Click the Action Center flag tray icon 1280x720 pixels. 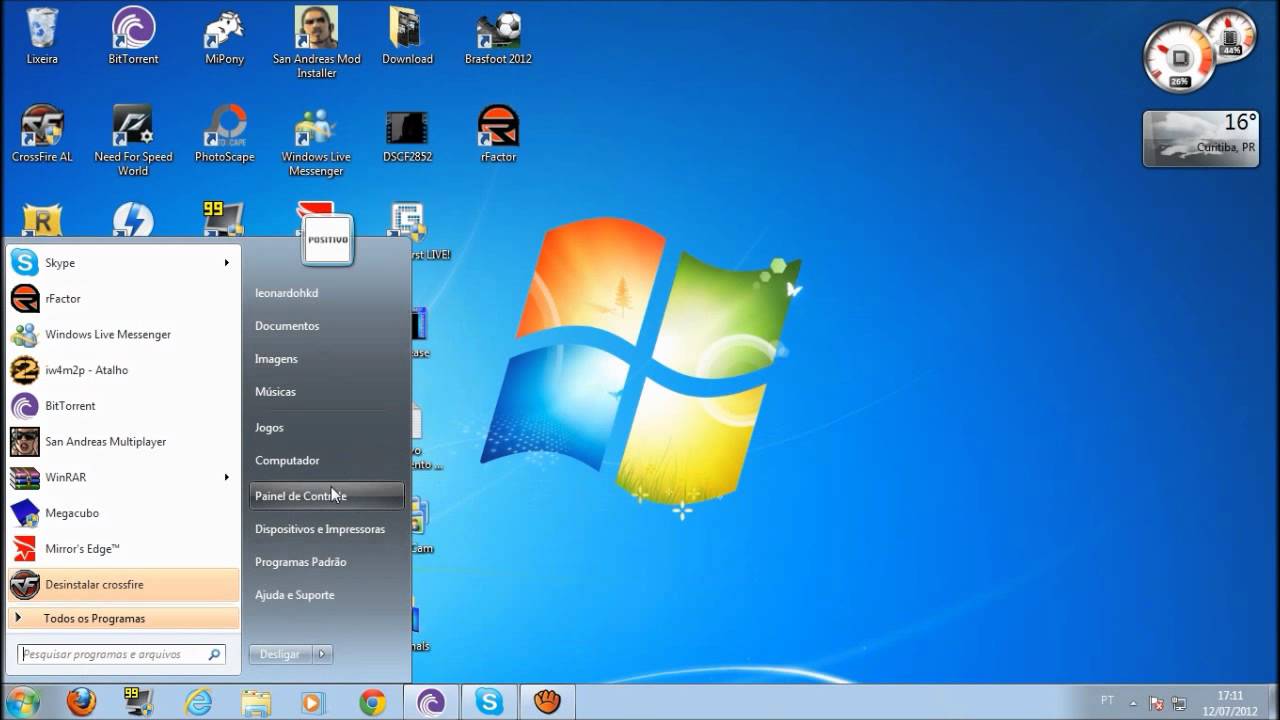tap(1156, 703)
